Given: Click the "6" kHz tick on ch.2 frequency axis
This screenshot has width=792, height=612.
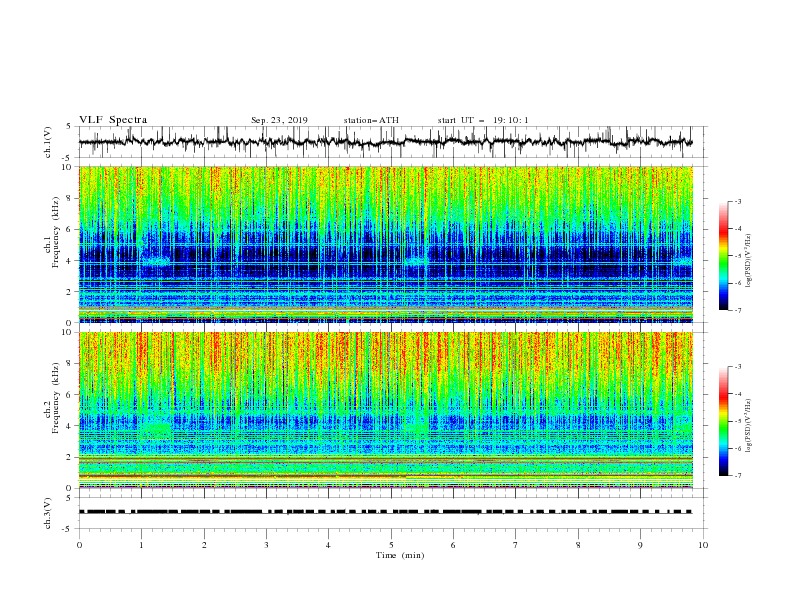Looking at the screenshot, I should pos(70,395).
